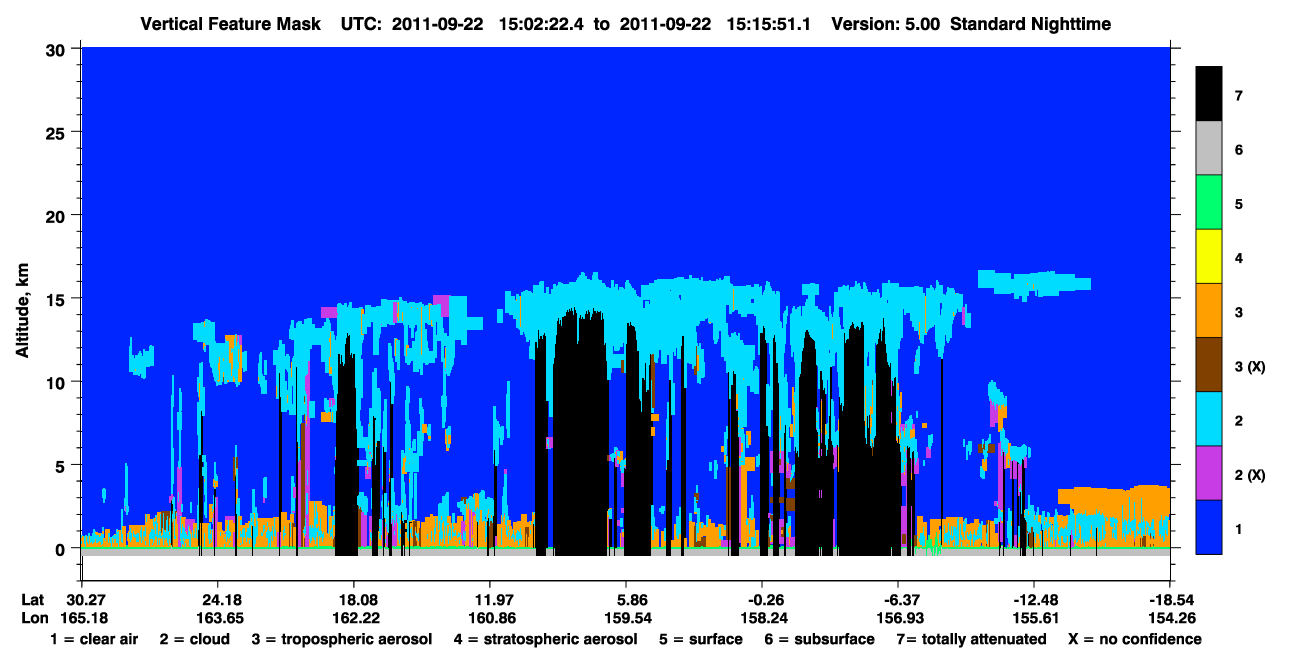Click the 'Version: 5.00' text in title
Screen dimensions: 1300x667
click(886, 23)
